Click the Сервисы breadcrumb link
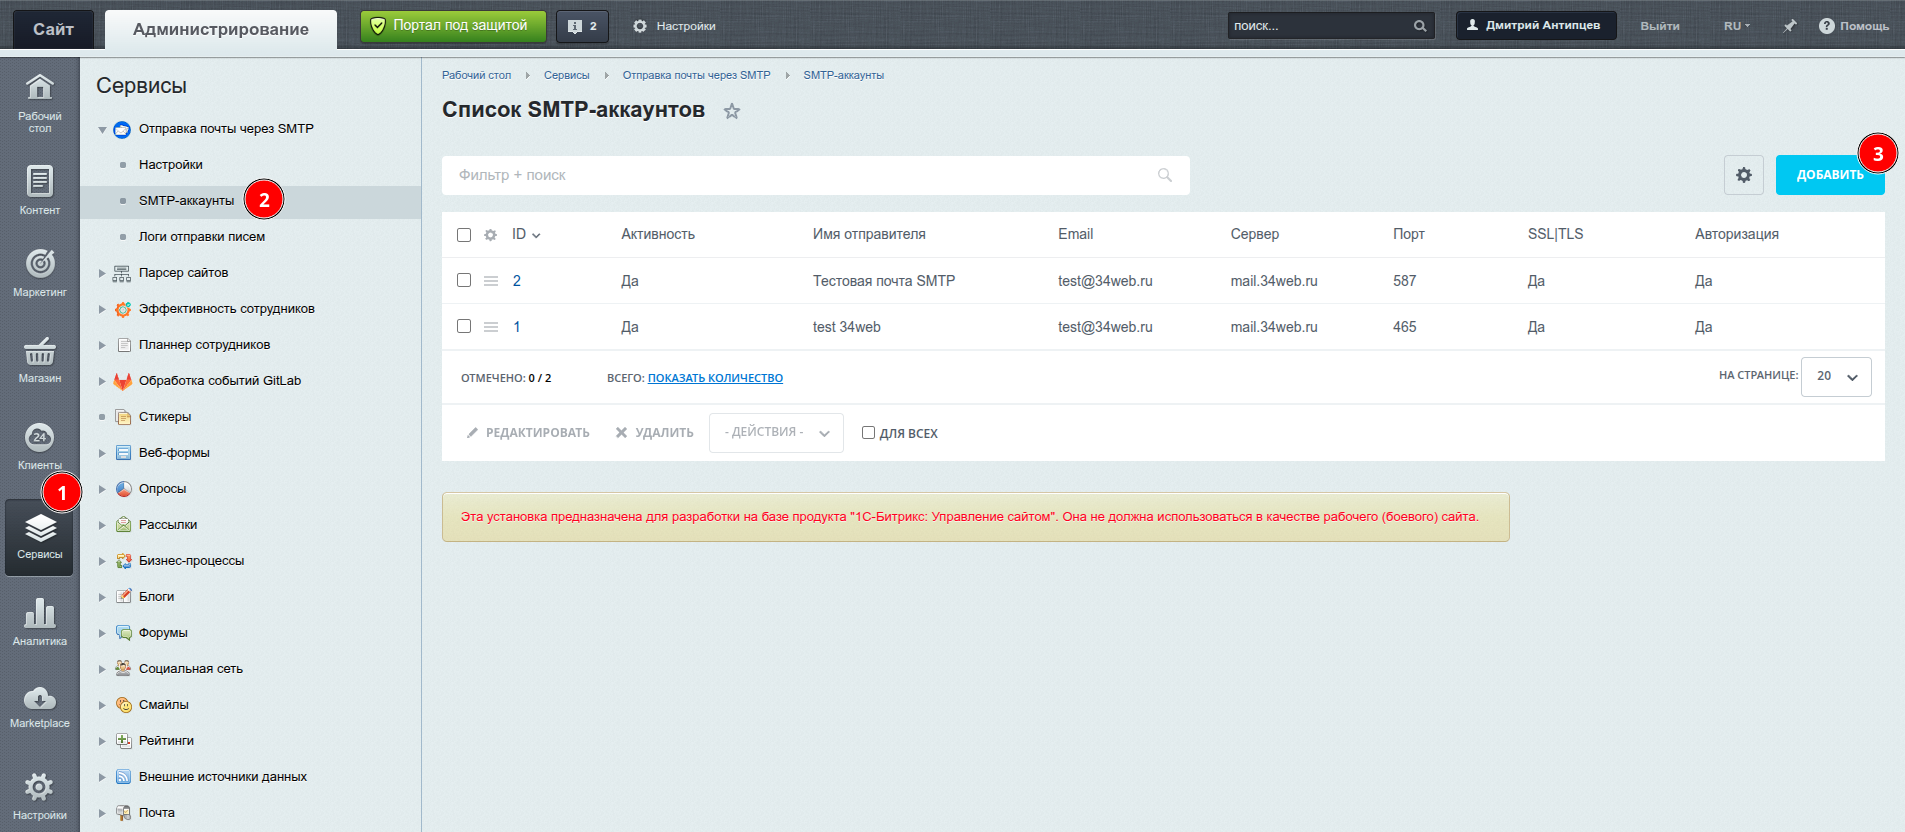Screen dimensions: 1905x832 click(x=567, y=75)
